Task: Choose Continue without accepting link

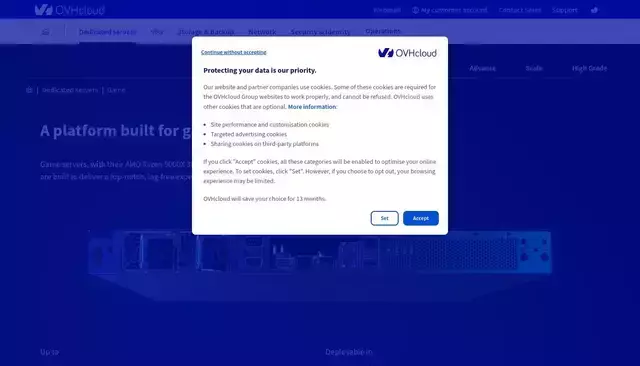Action: [x=233, y=52]
